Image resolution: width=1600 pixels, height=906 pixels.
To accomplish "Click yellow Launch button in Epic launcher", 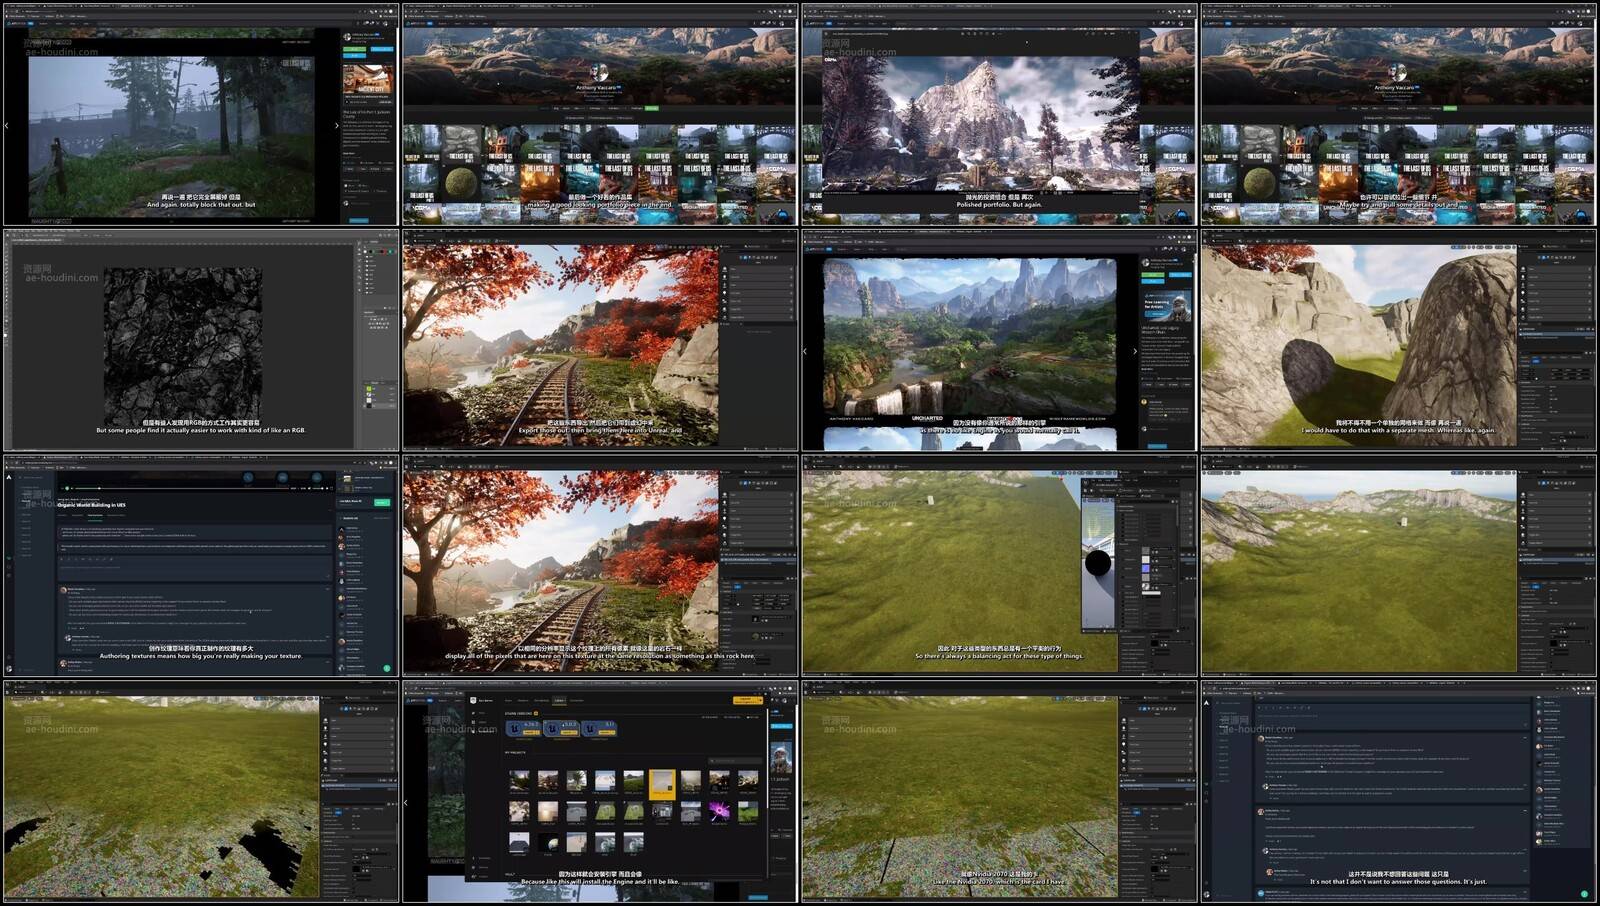I will tap(748, 700).
